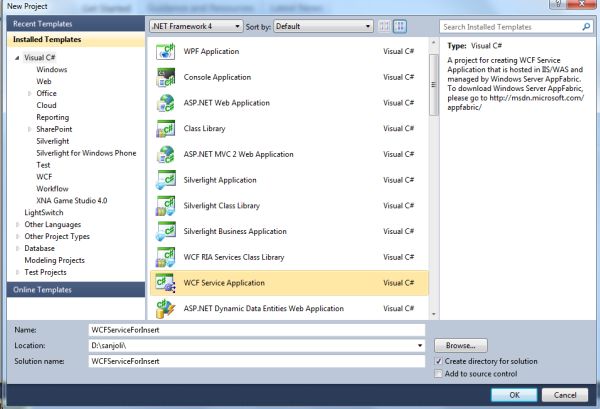This screenshot has width=600, height=409.
Task: Enable Add to source control checkbox
Action: (x=439, y=374)
